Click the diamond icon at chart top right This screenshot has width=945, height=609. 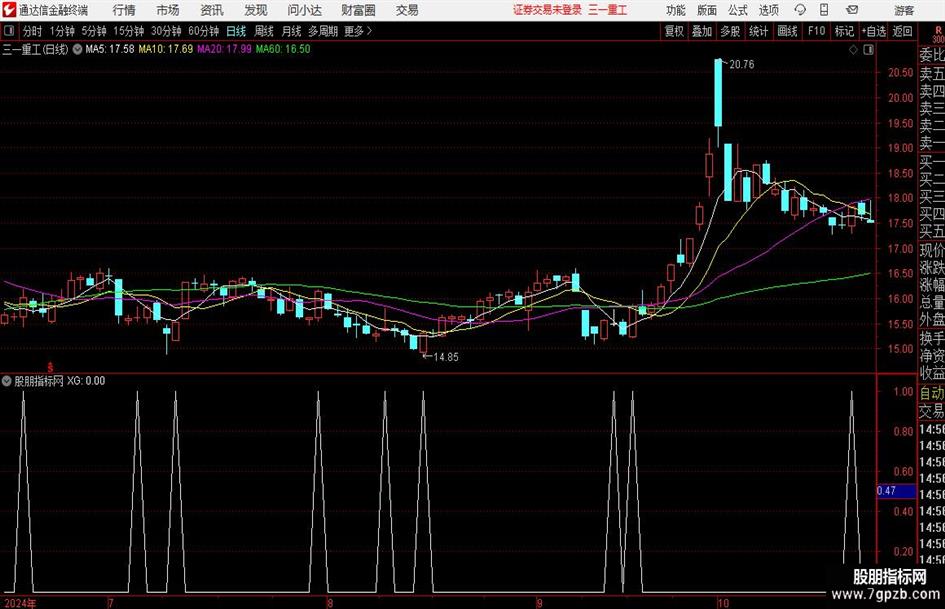click(853, 50)
